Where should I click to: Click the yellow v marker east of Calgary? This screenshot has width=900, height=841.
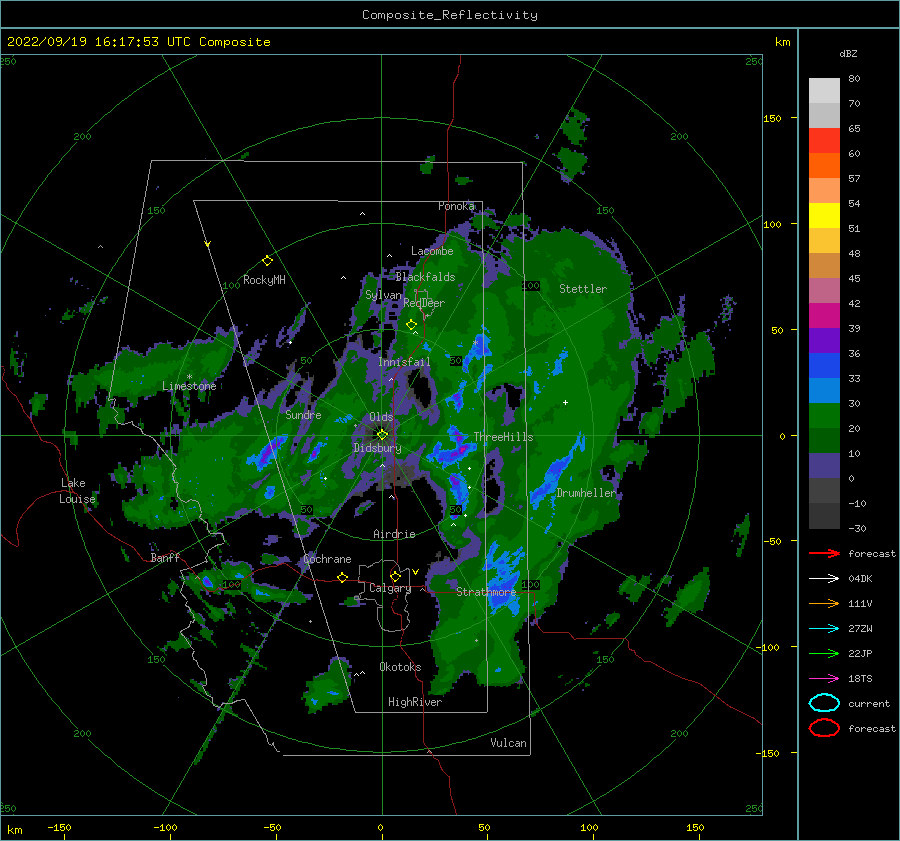tap(415, 572)
